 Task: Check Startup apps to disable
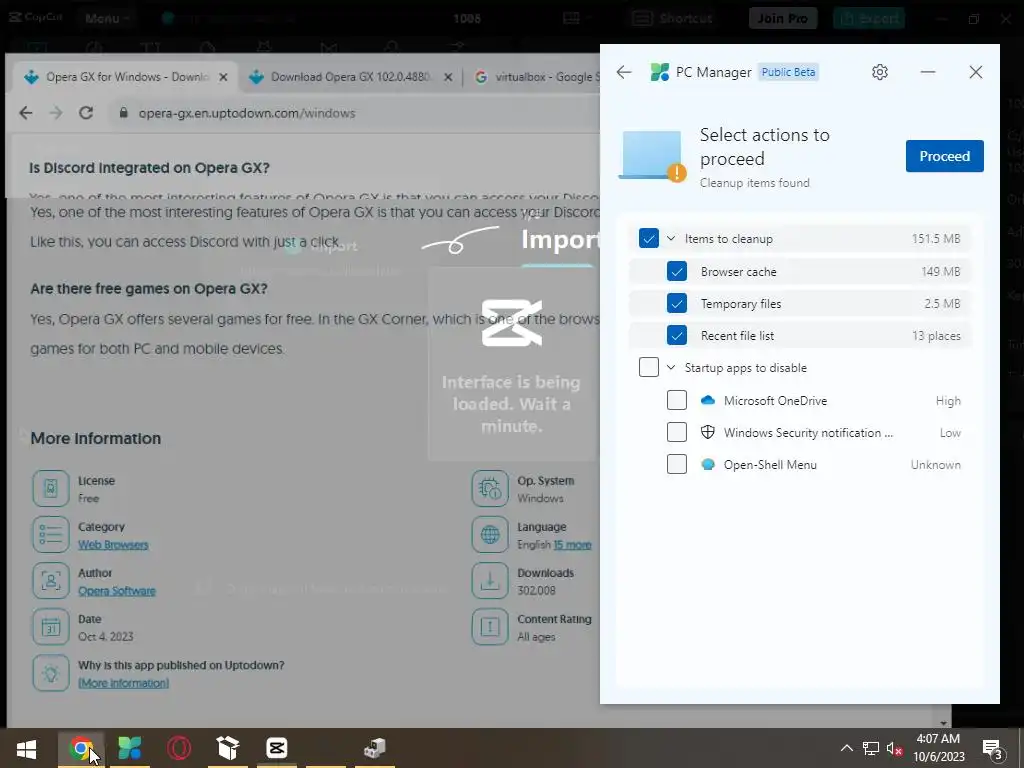coord(648,367)
